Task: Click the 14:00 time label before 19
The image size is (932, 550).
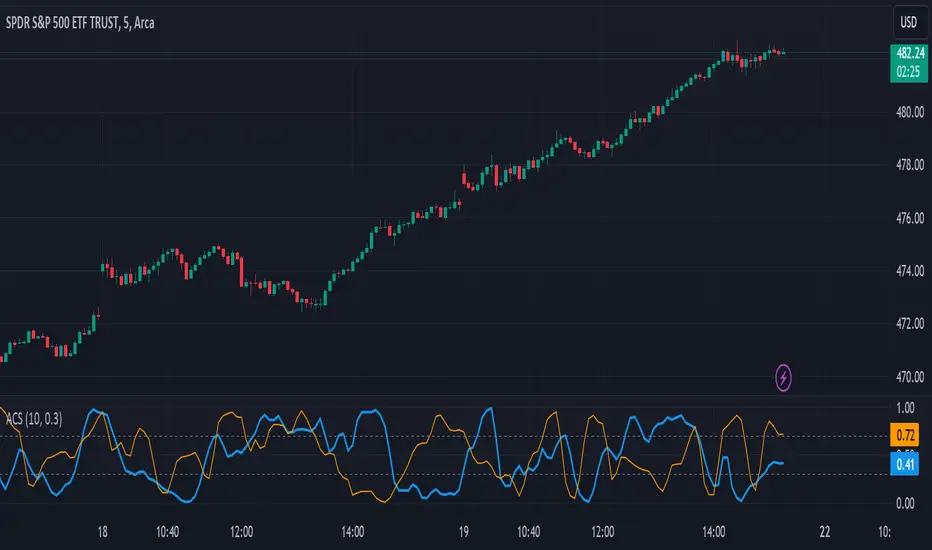Action: pos(352,532)
